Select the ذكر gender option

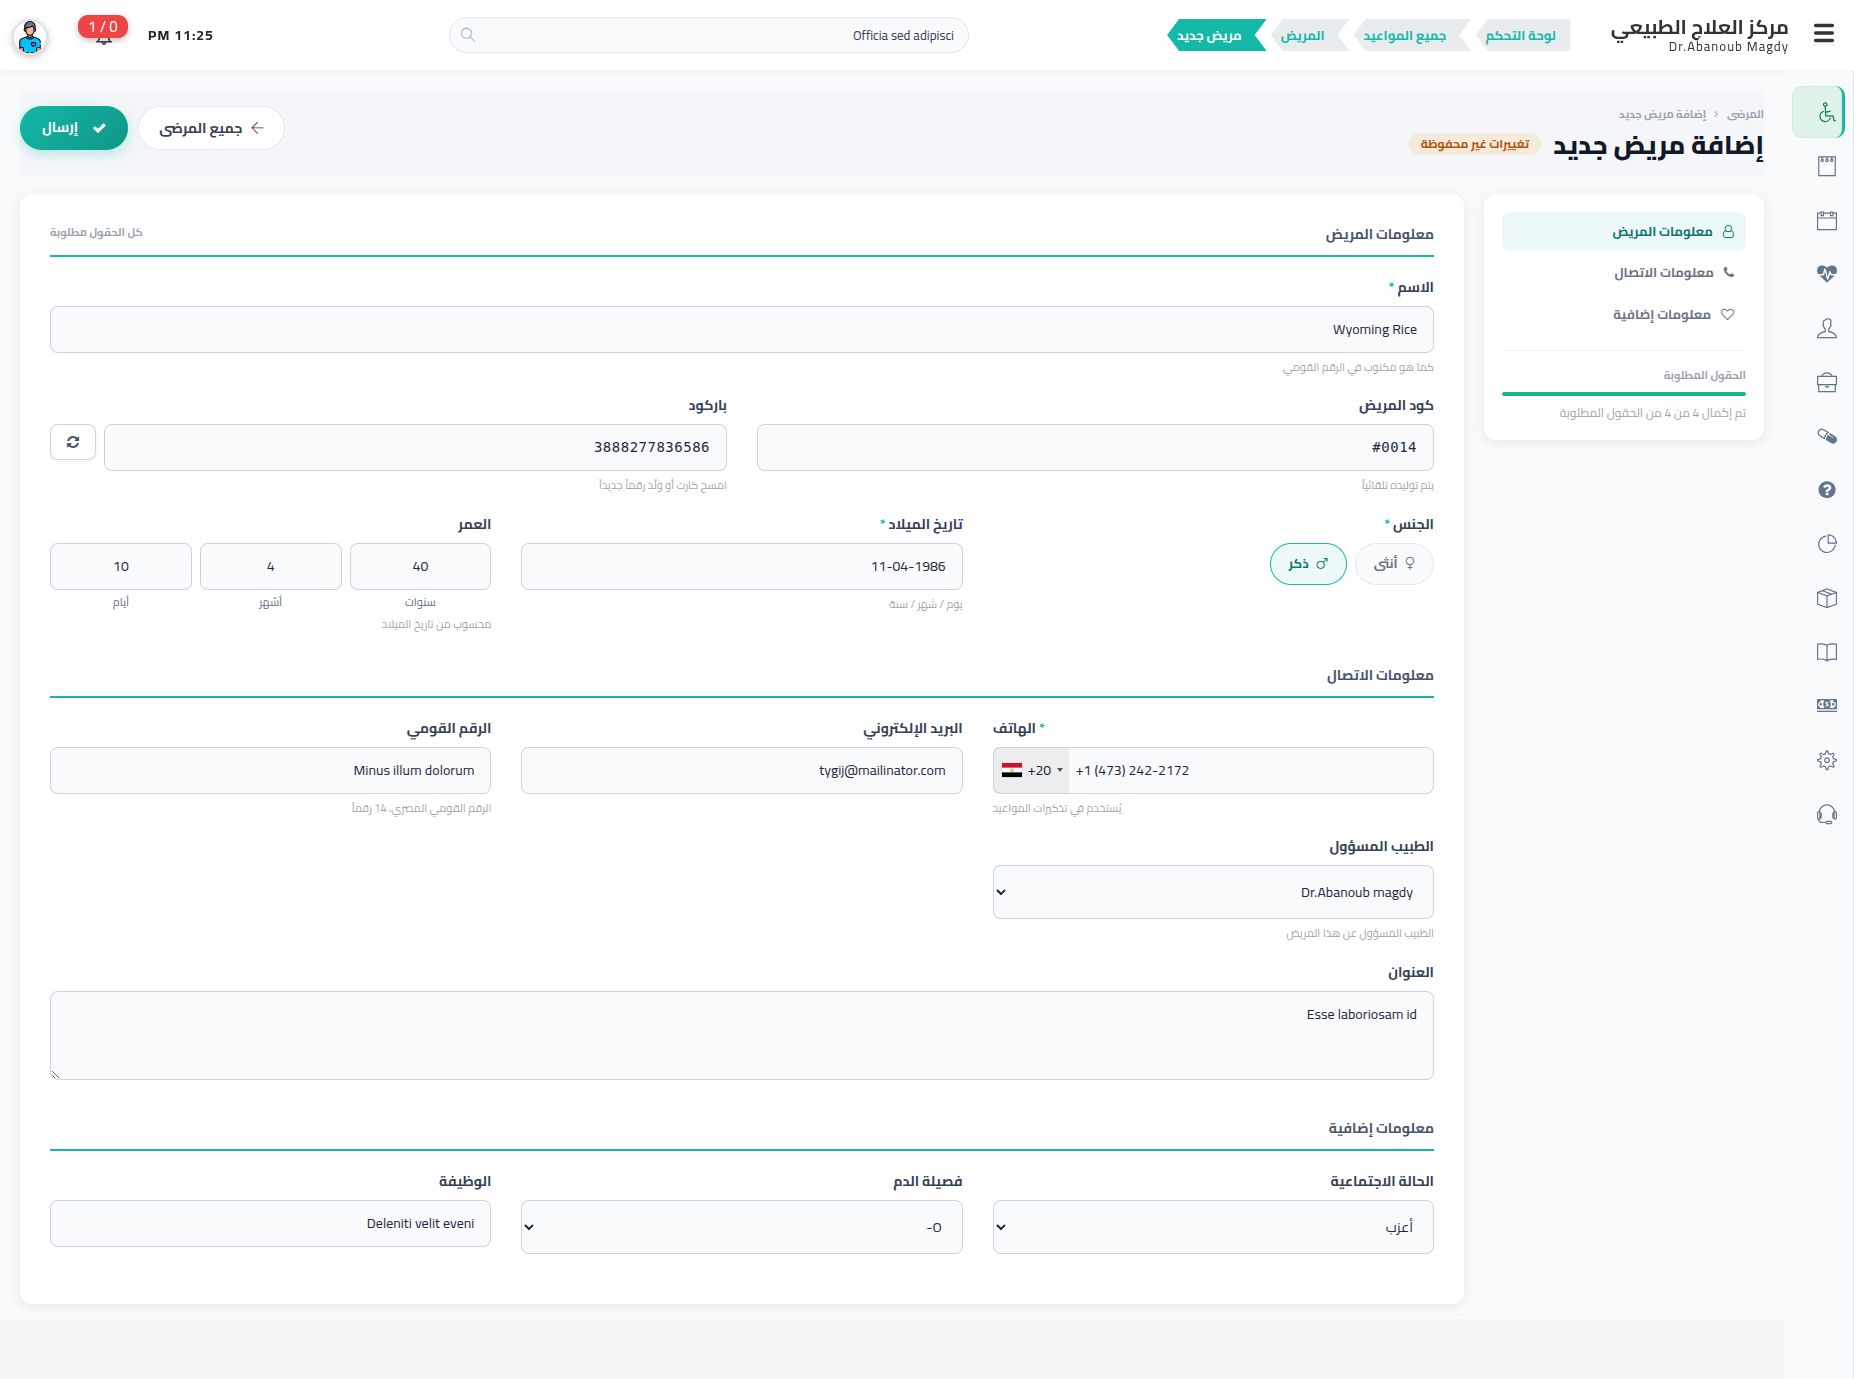[1308, 564]
